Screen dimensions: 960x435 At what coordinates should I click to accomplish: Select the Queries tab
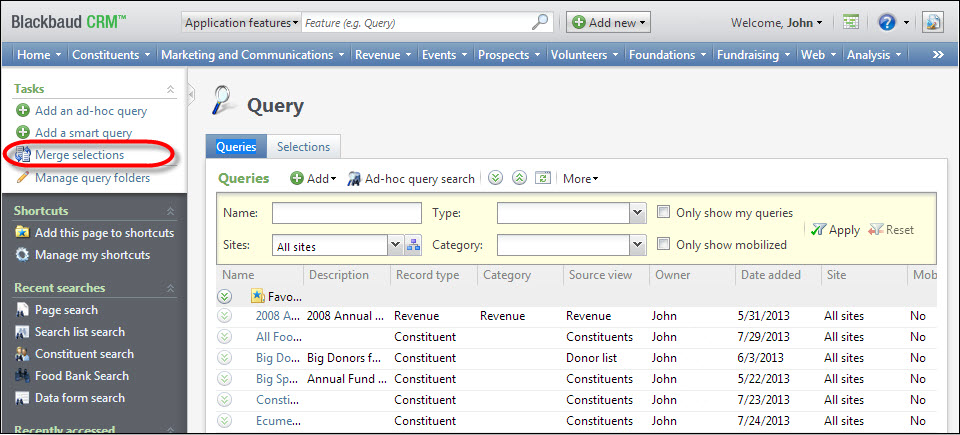click(x=236, y=147)
